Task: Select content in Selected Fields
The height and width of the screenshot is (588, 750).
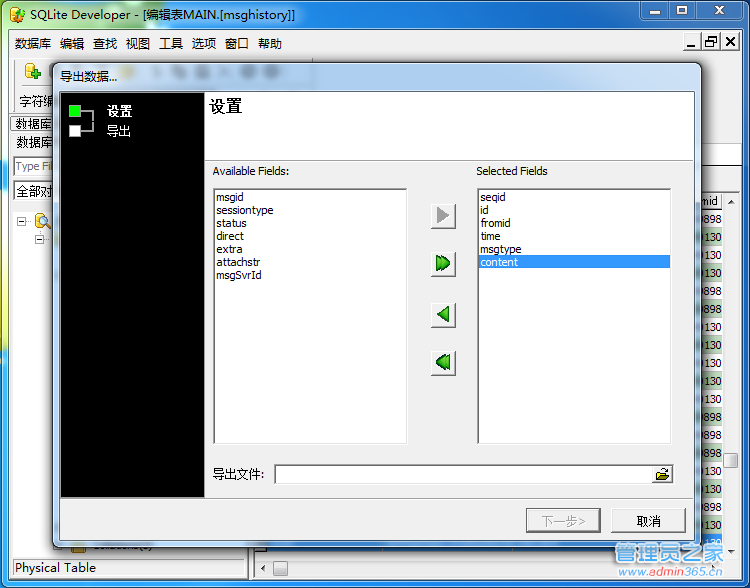Action: 574,262
